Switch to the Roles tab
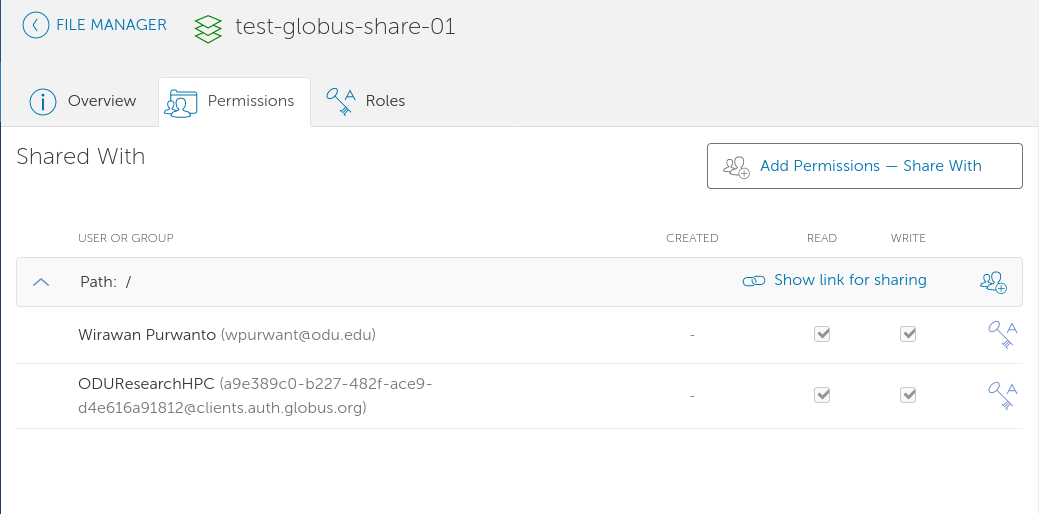The image size is (1039, 514). click(385, 101)
